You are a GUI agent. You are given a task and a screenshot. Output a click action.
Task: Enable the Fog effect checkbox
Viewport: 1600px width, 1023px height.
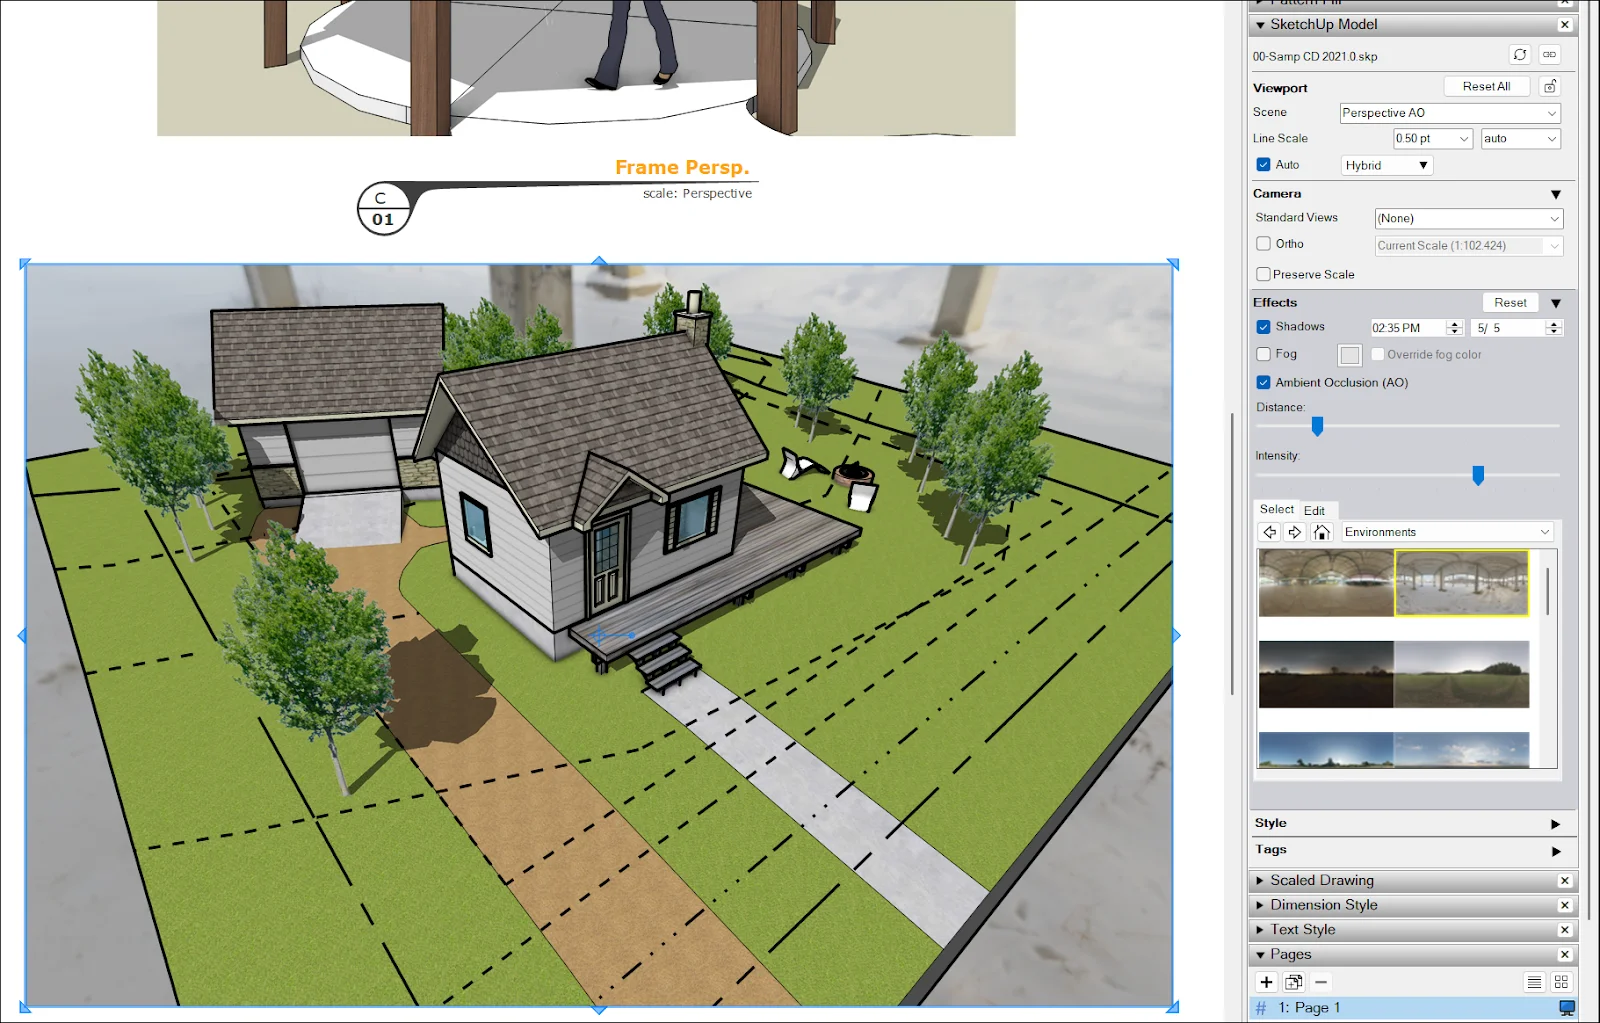1263,354
